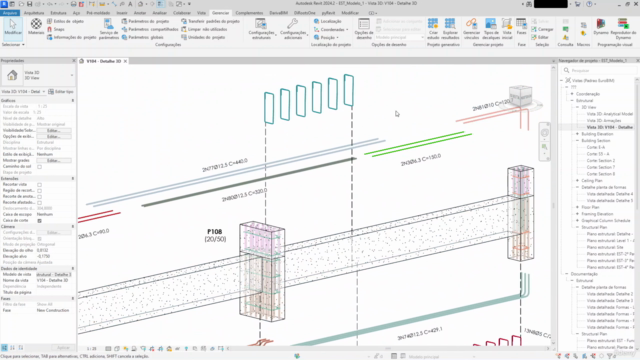640x360 pixels.
Task: Open Serviço de parâmetros
Action: click(109, 29)
